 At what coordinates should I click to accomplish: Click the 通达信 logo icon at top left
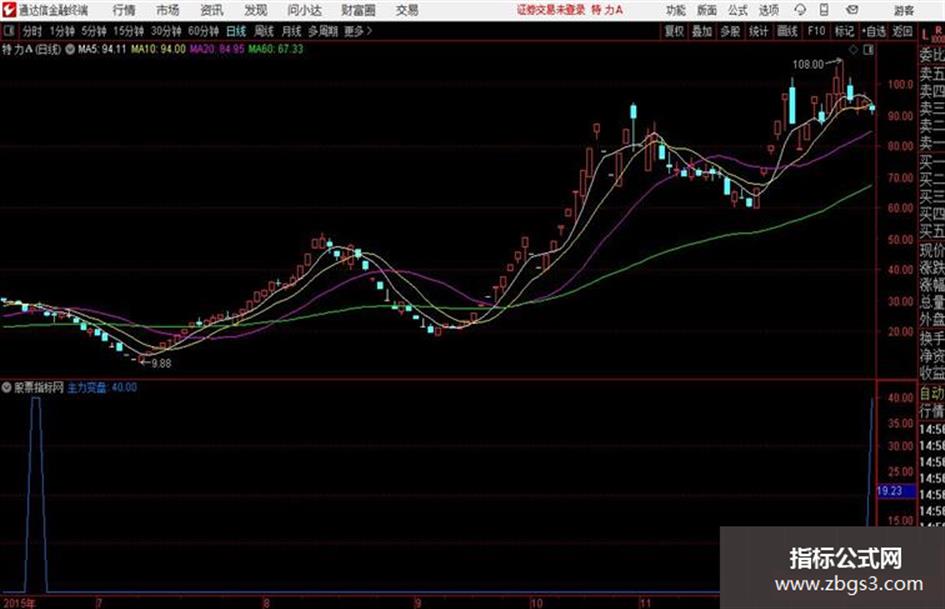point(8,10)
